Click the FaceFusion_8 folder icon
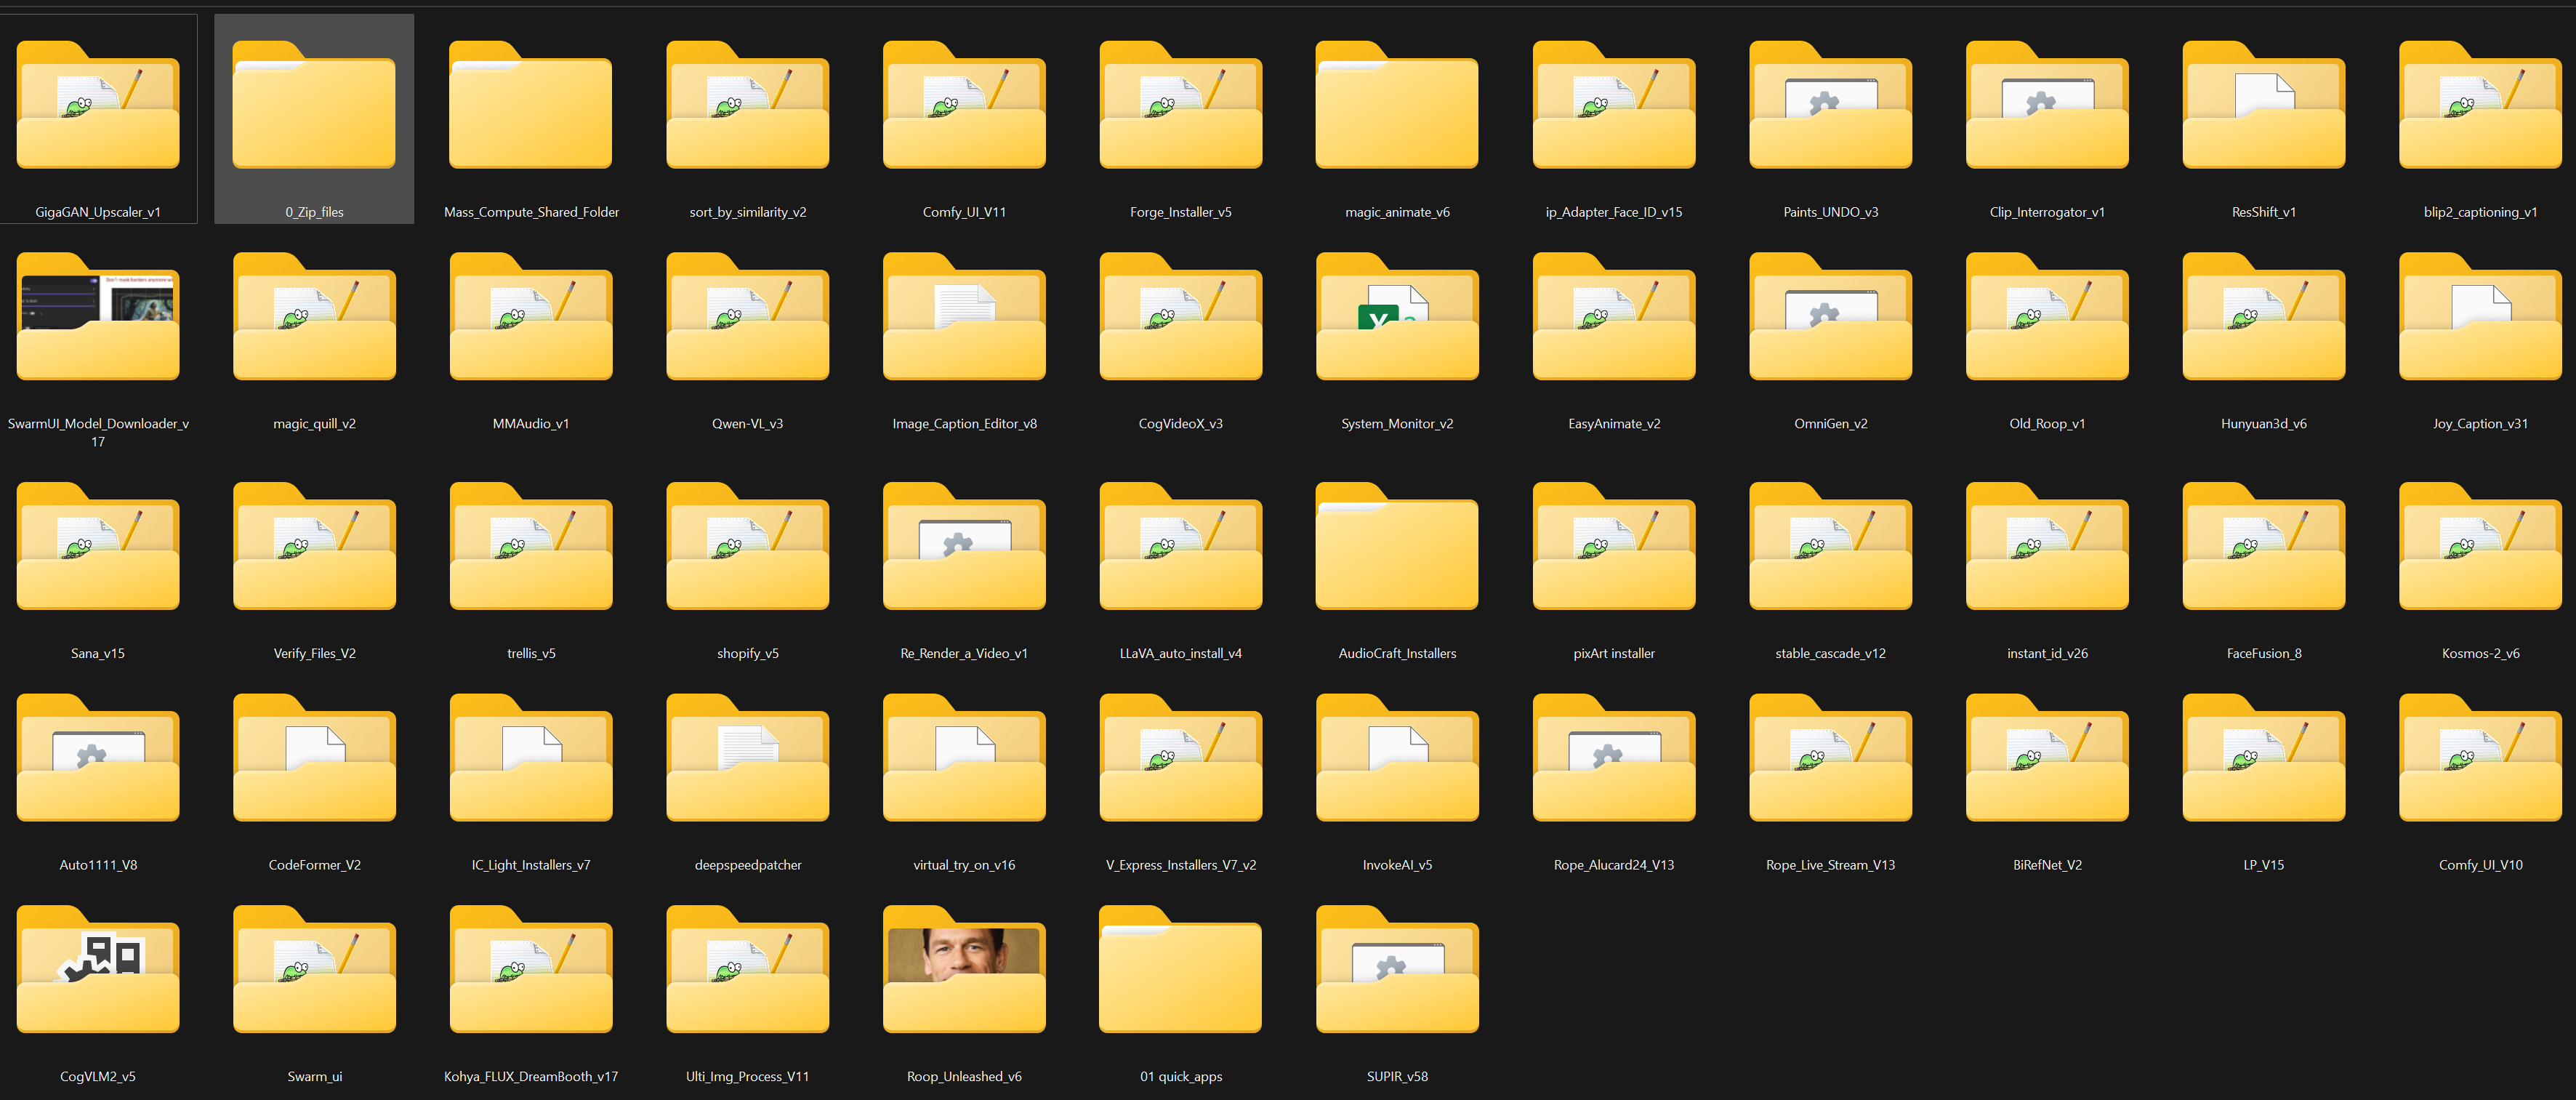Screen dimensions: 2576x1100 pyautogui.click(x=2263, y=550)
